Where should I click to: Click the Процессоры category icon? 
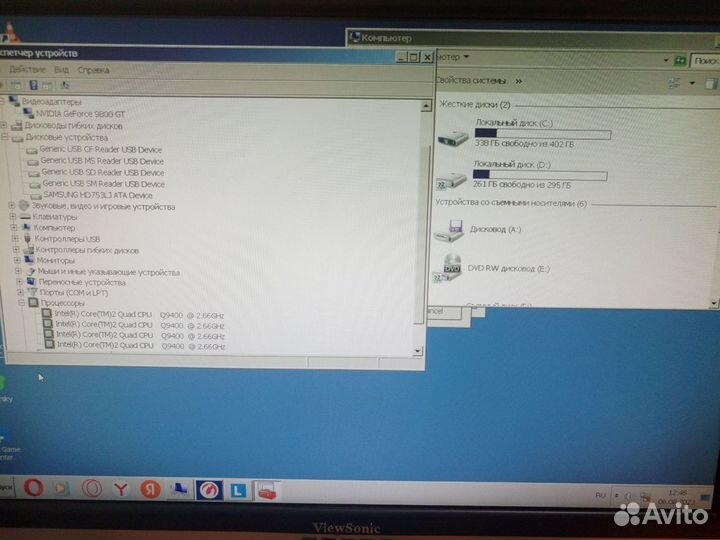[33, 303]
